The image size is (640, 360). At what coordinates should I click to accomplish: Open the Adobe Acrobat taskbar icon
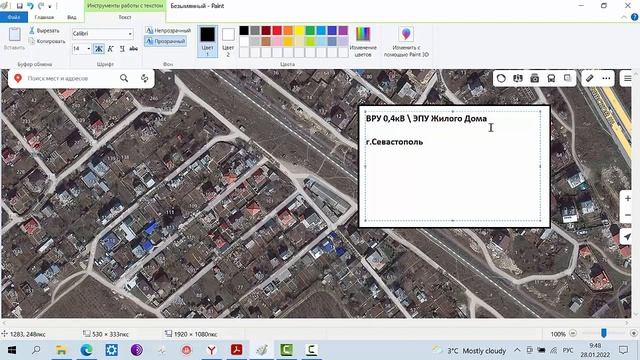(236, 350)
